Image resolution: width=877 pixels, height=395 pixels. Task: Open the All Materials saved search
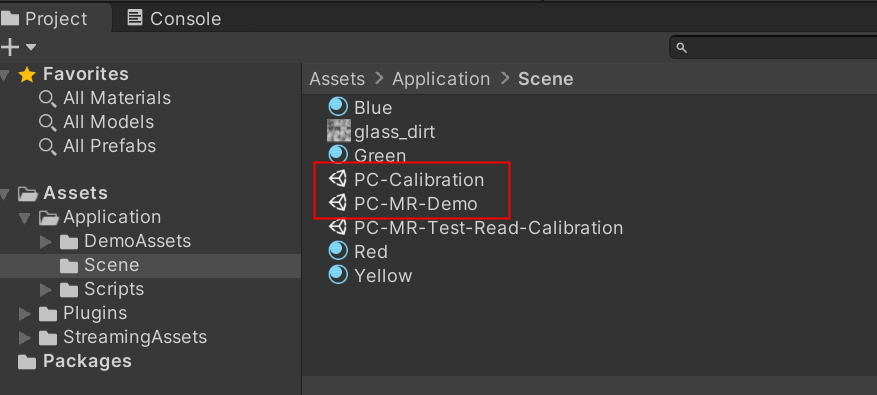click(105, 98)
